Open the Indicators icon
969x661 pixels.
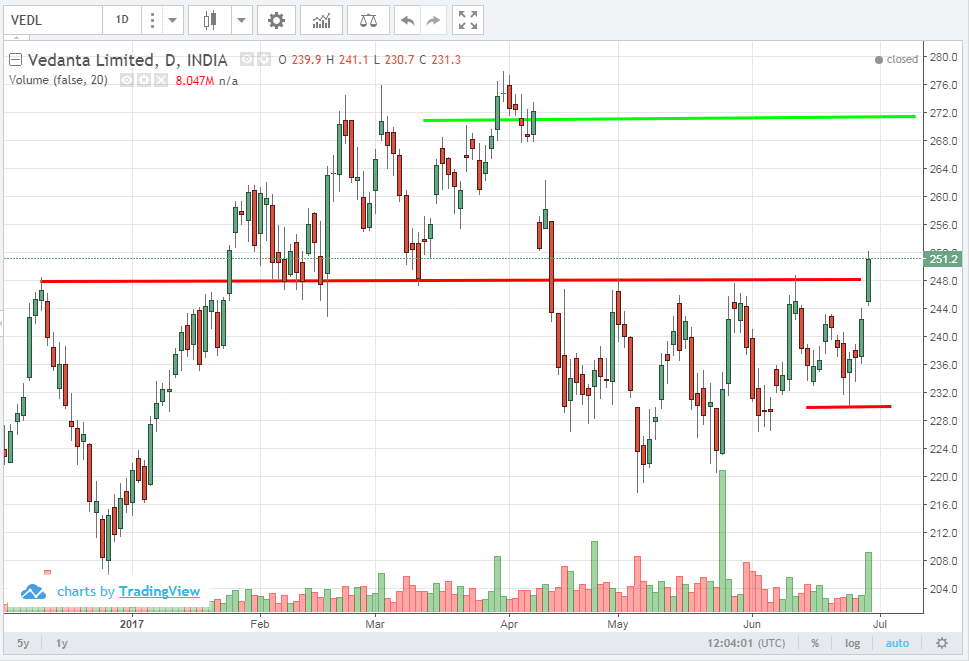321,20
